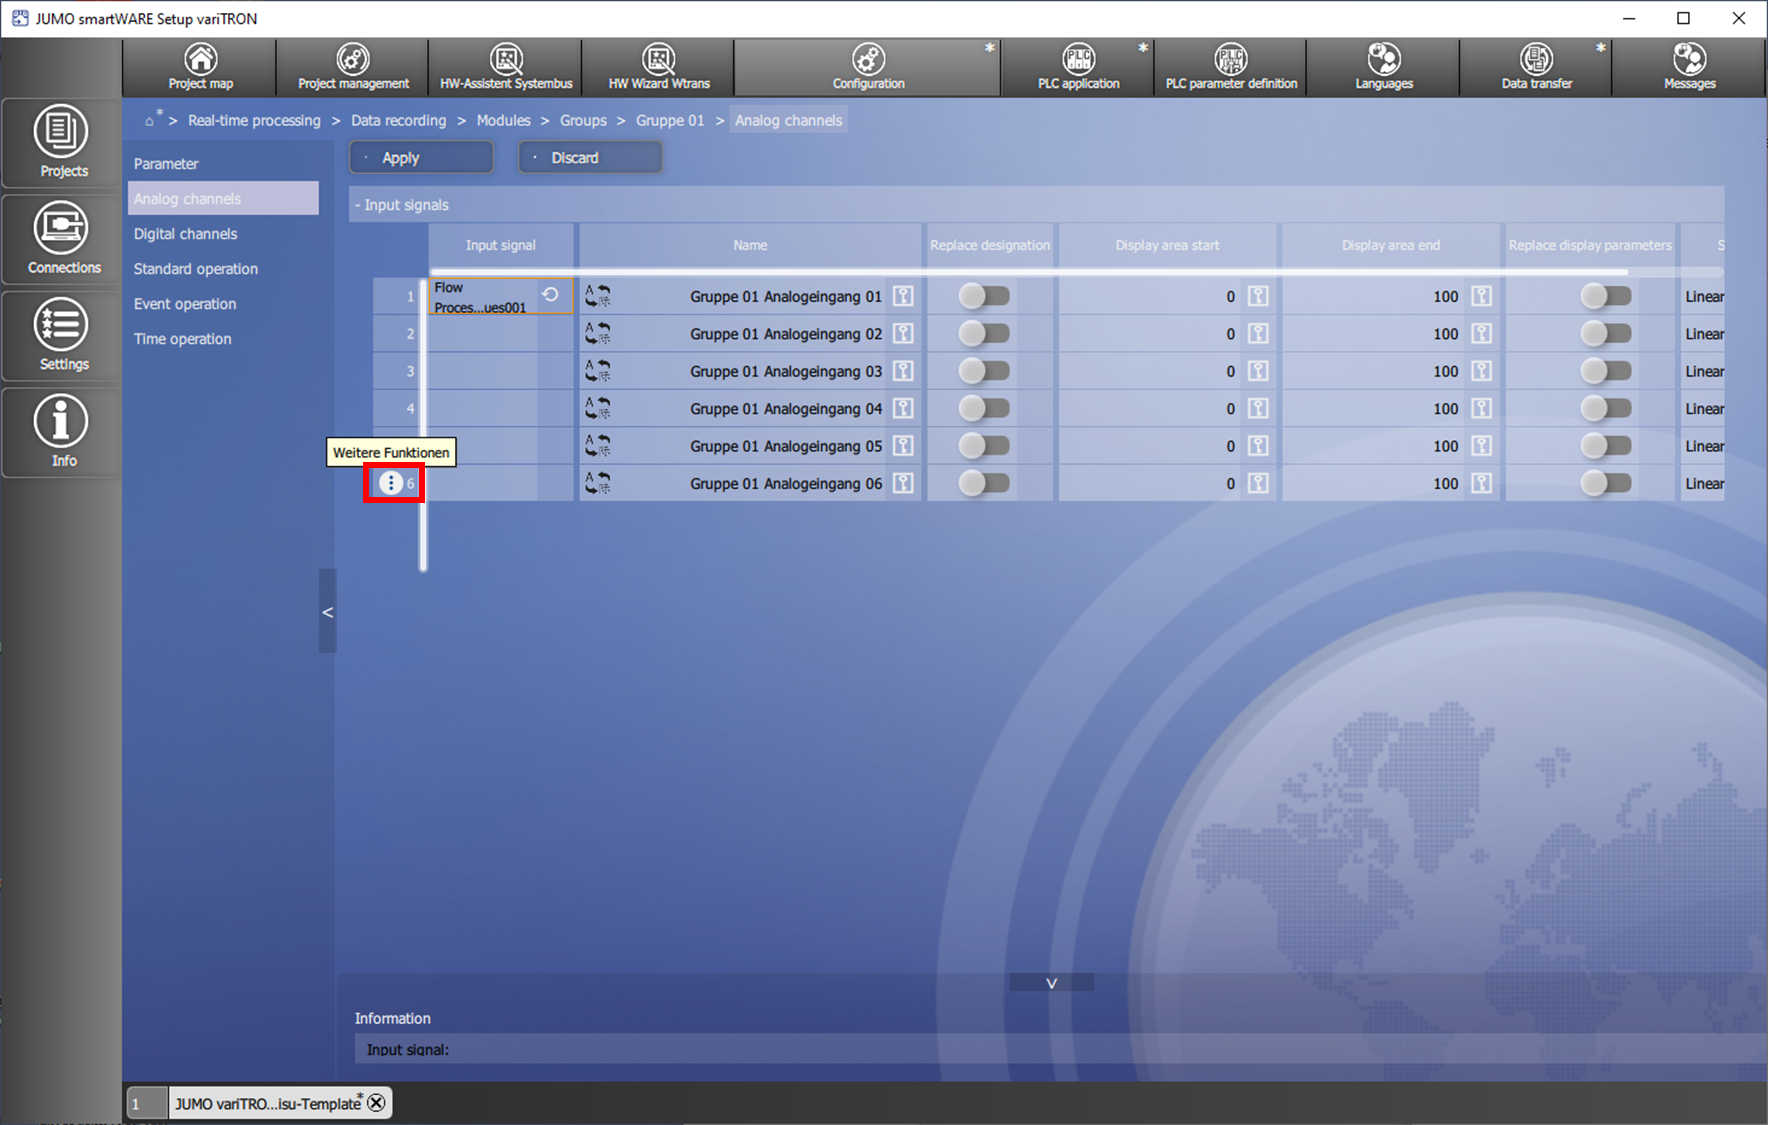The height and width of the screenshot is (1125, 1768).
Task: Open the Connections sidebar icon
Action: (x=62, y=239)
